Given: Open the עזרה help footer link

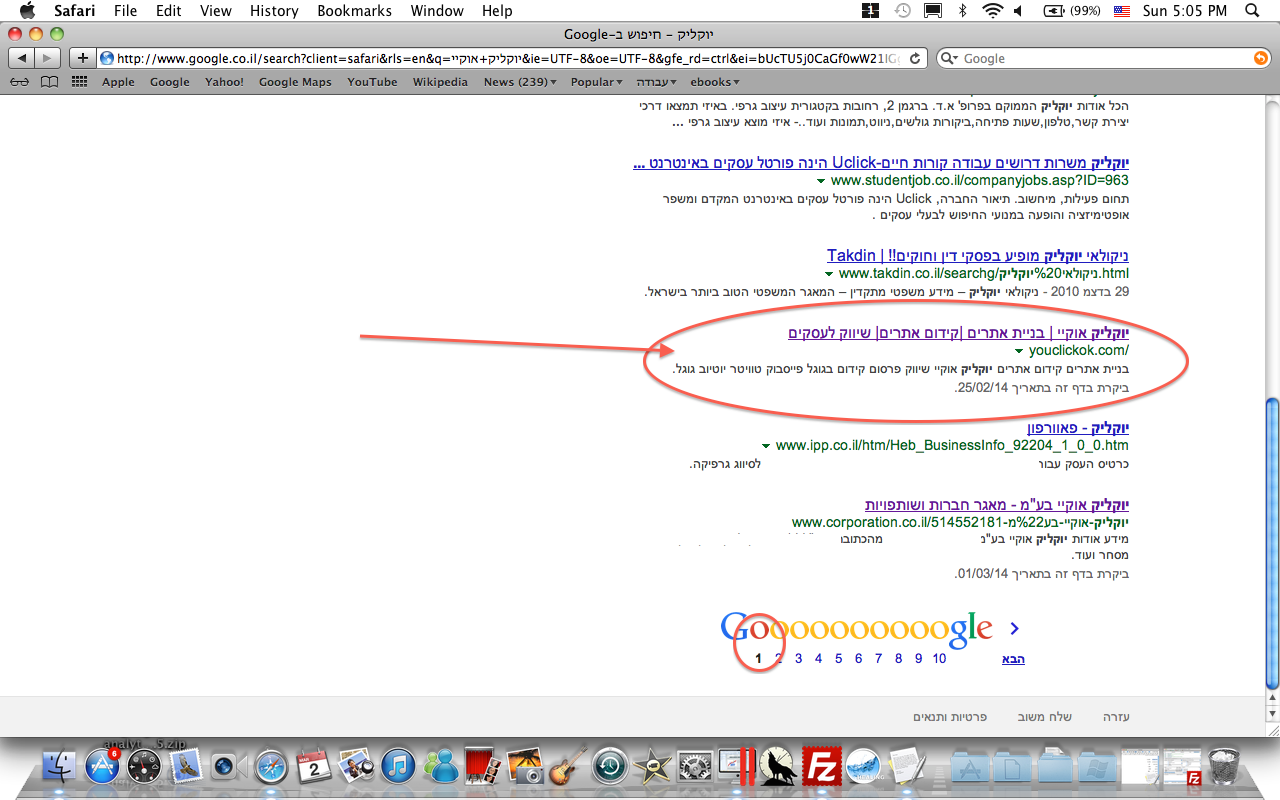Looking at the screenshot, I should click(1116, 717).
